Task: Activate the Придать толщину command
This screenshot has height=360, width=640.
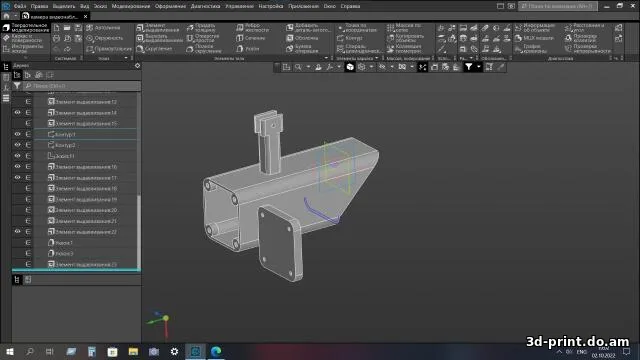Action: [x=201, y=28]
